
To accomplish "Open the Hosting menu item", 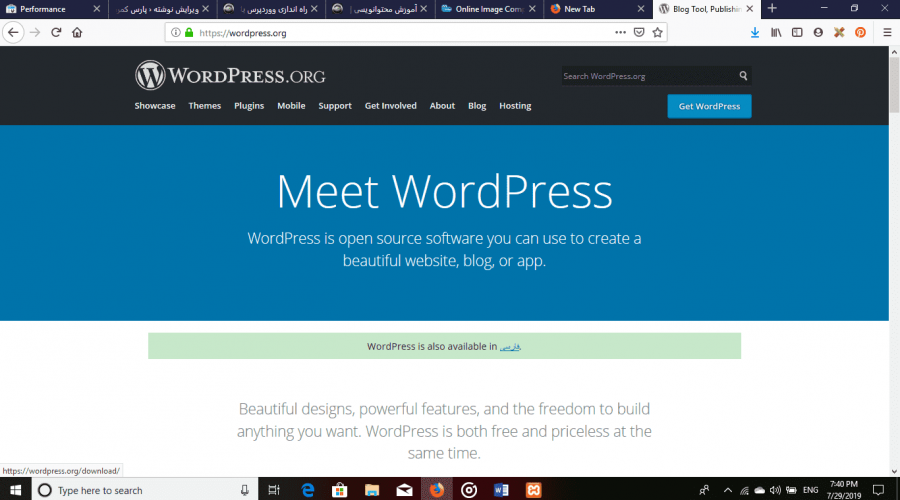I will pos(515,106).
